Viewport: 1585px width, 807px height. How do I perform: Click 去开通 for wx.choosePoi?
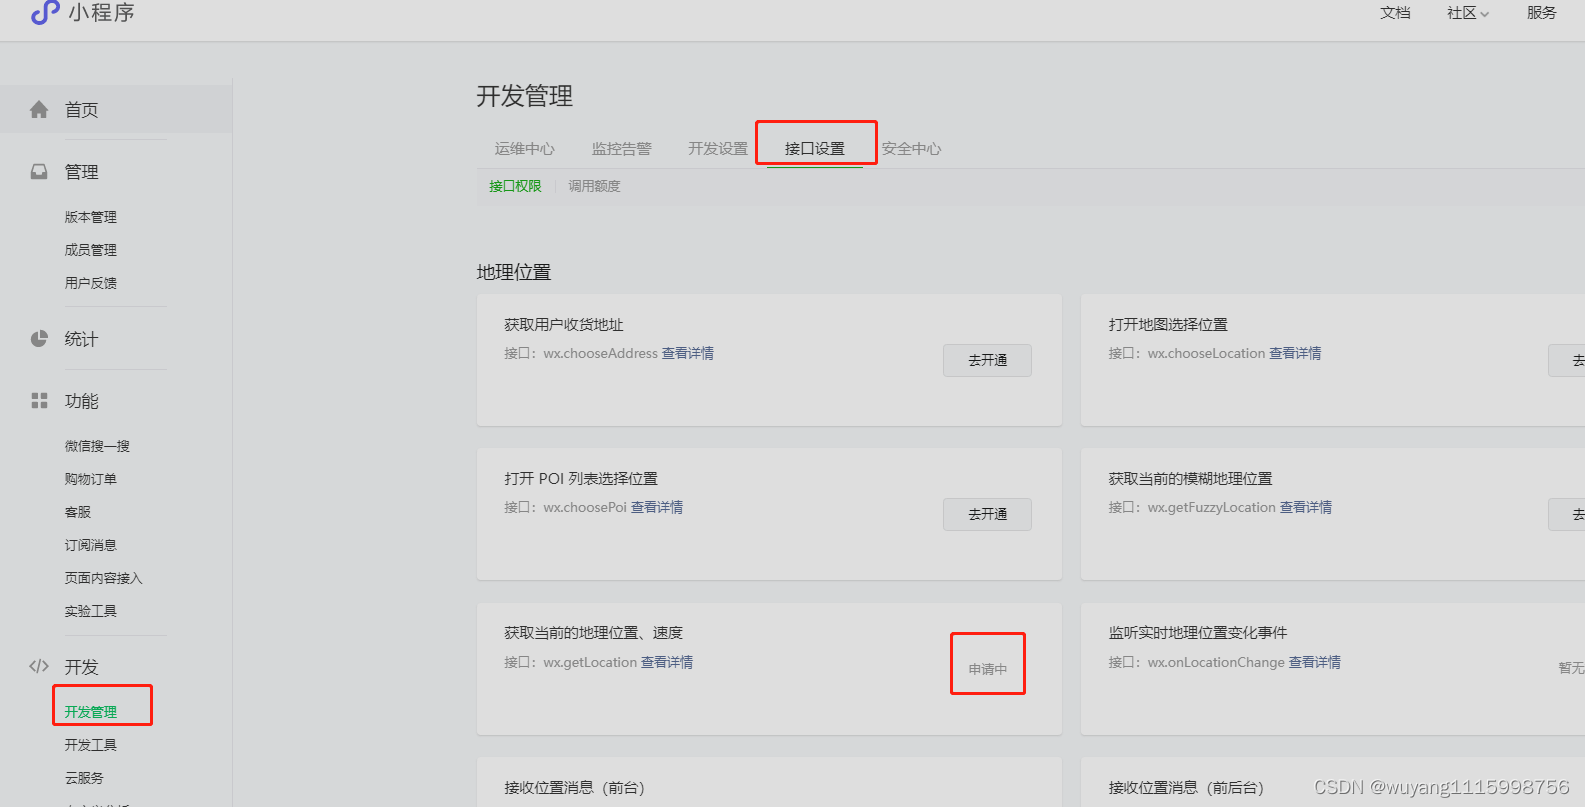(987, 514)
